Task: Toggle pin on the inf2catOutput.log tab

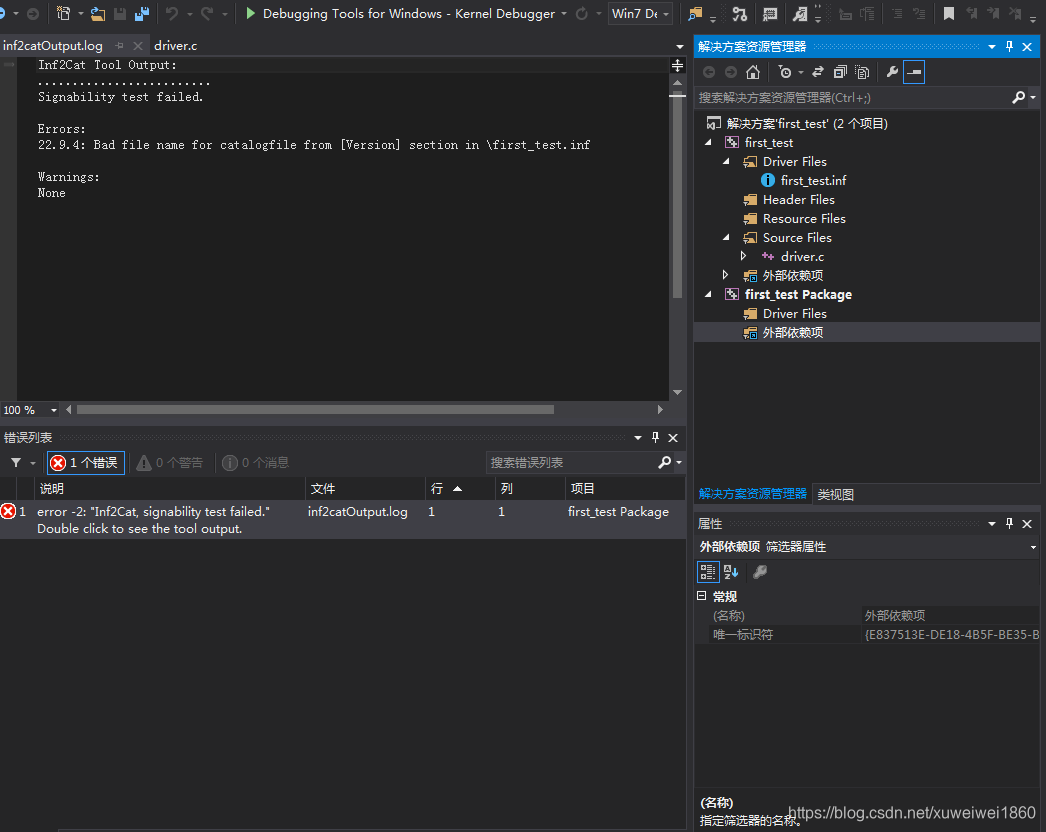Action: click(119, 46)
